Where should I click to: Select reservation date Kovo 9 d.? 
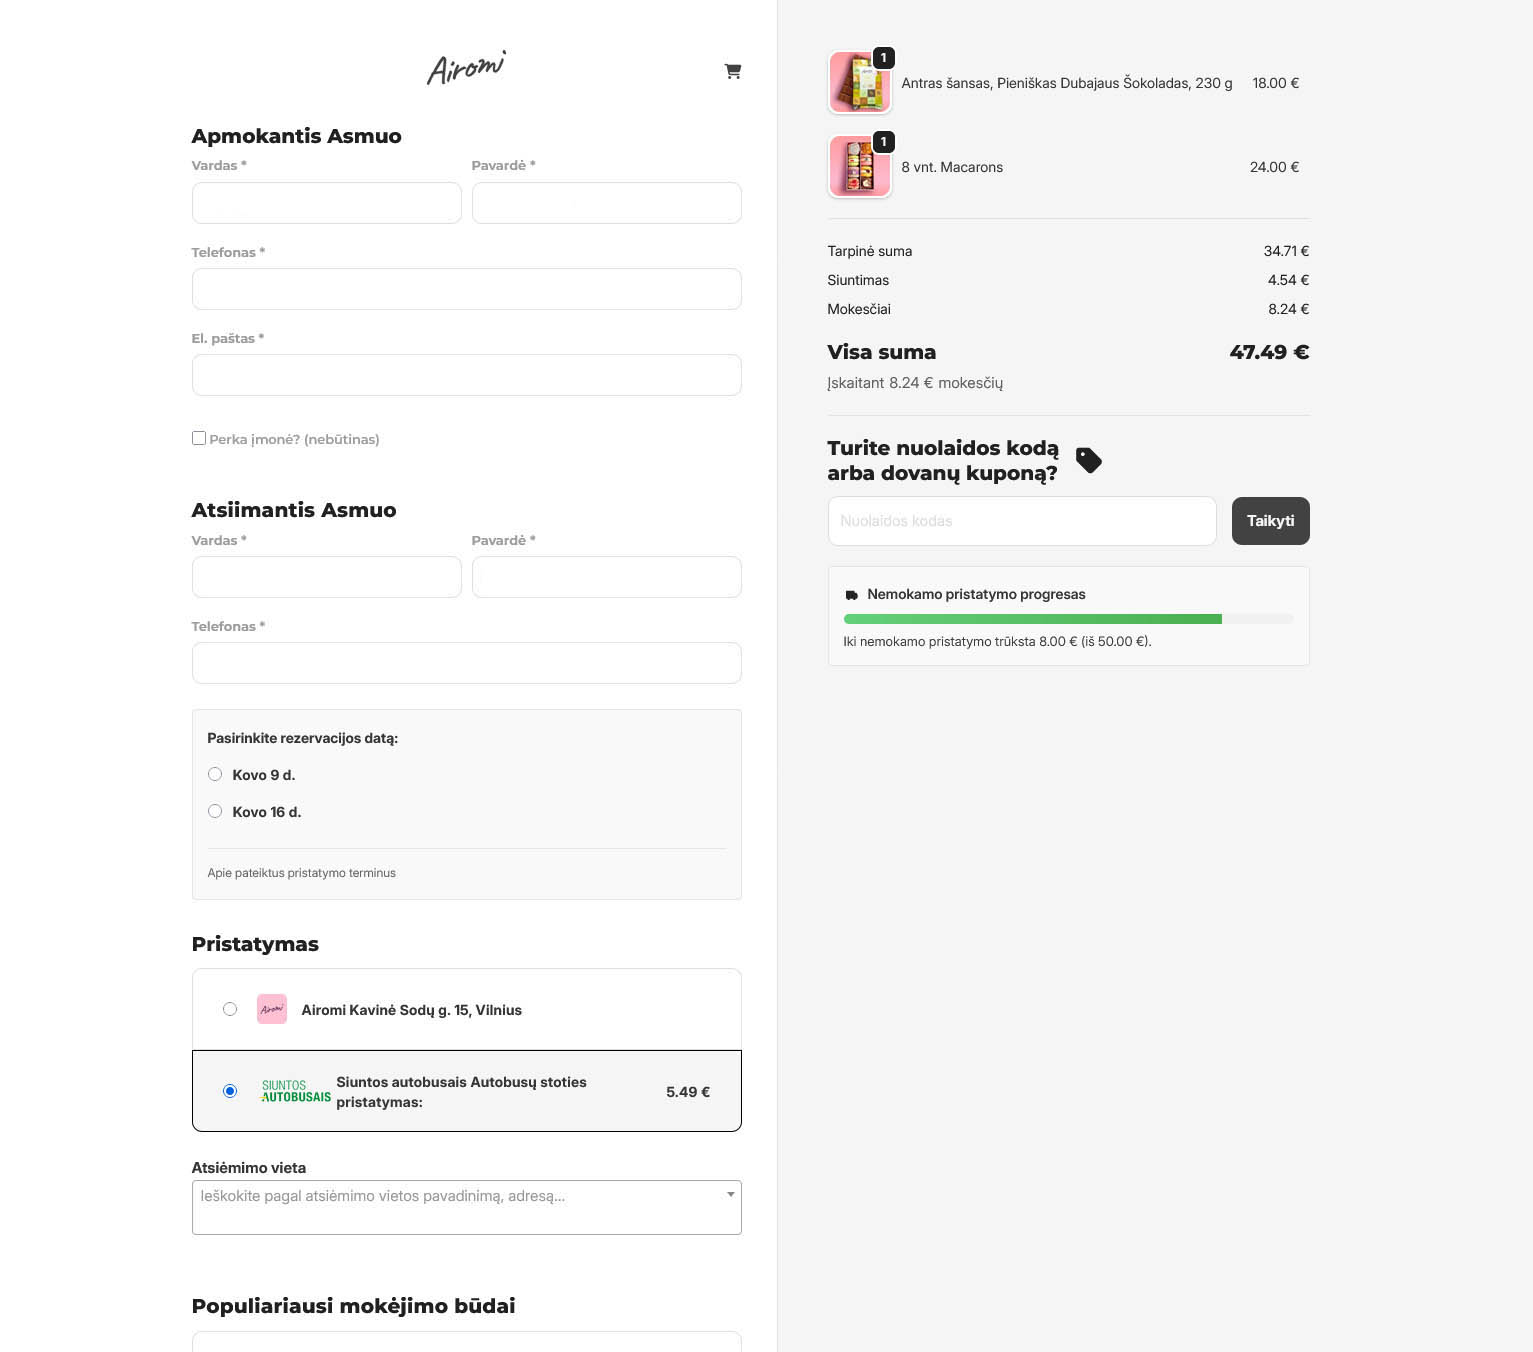coord(215,774)
